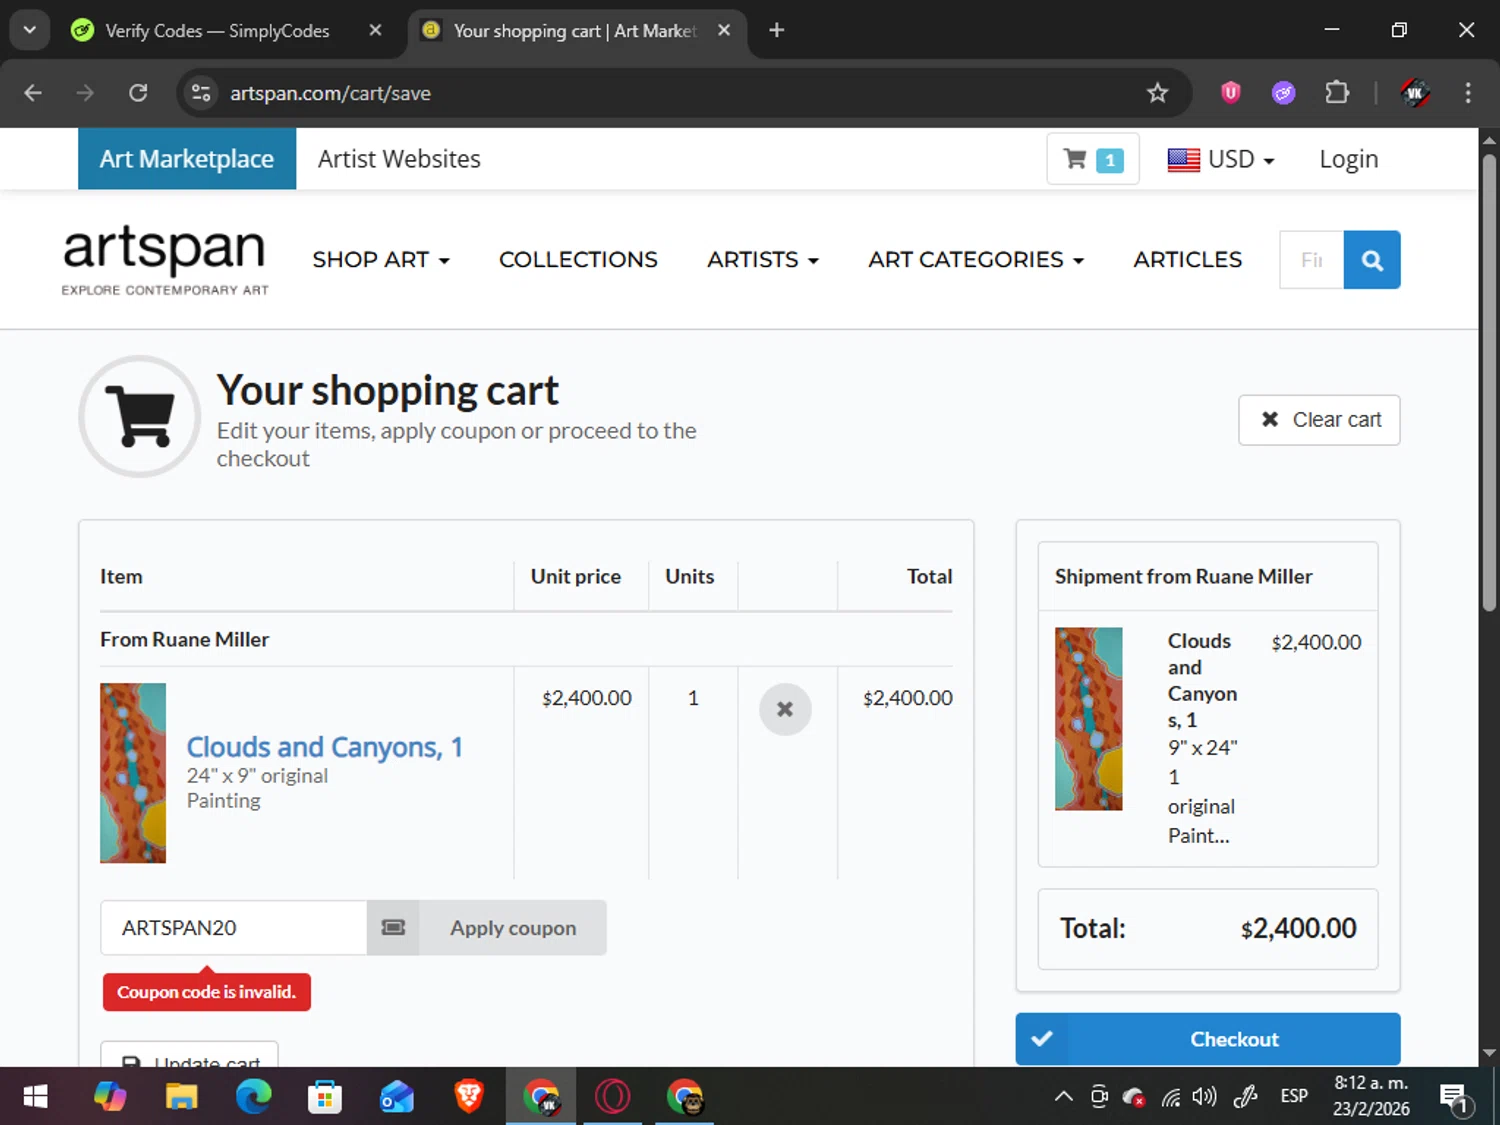Switch to the Art Marketplace tab
Image resolution: width=1500 pixels, height=1125 pixels.
click(187, 159)
